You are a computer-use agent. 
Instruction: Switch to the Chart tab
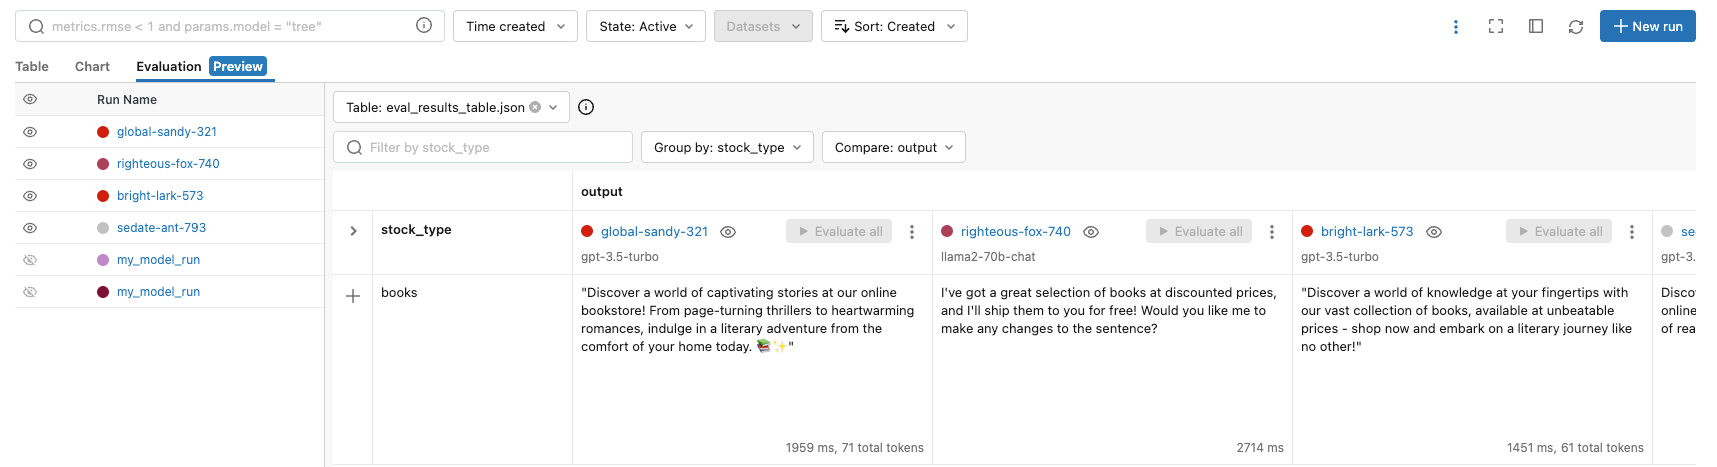[92, 67]
